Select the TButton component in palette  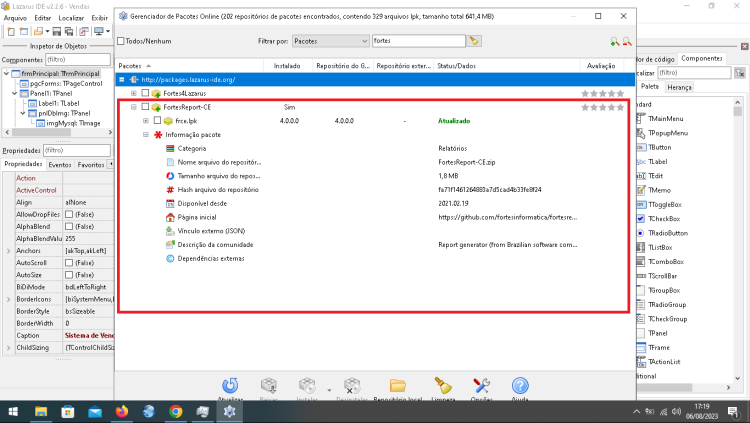pos(660,147)
